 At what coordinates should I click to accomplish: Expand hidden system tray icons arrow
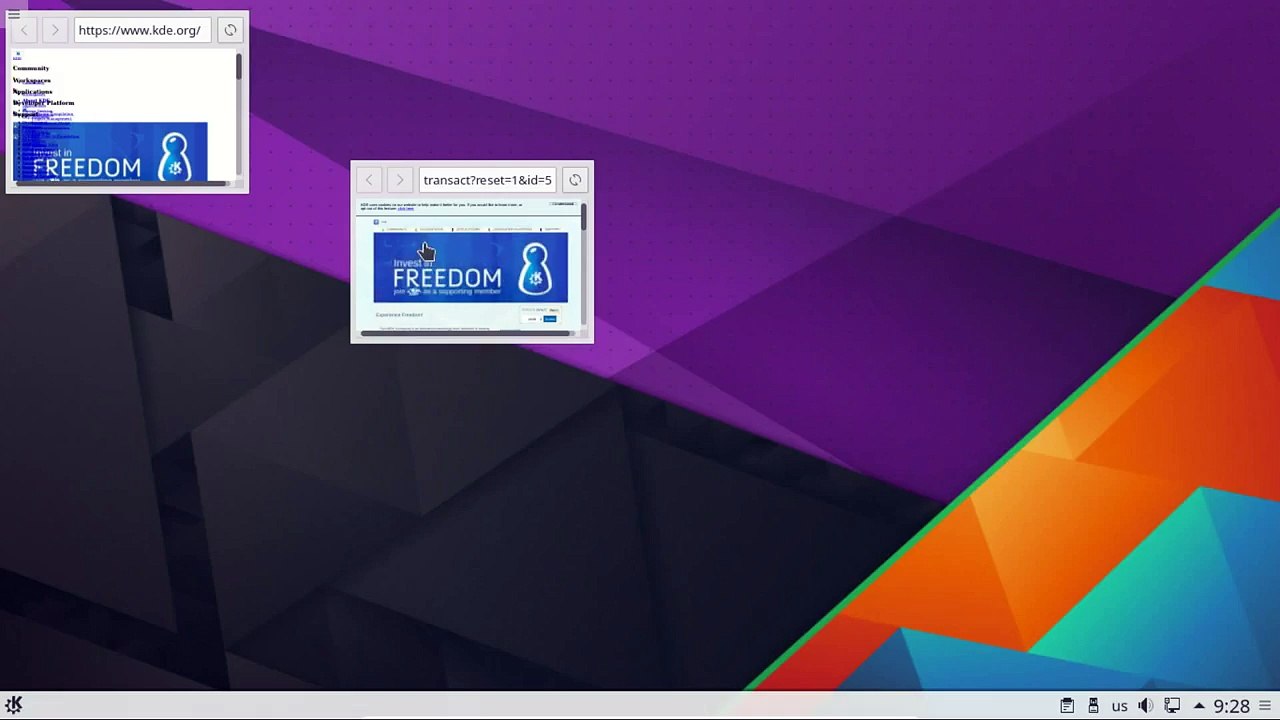[x=1198, y=706]
